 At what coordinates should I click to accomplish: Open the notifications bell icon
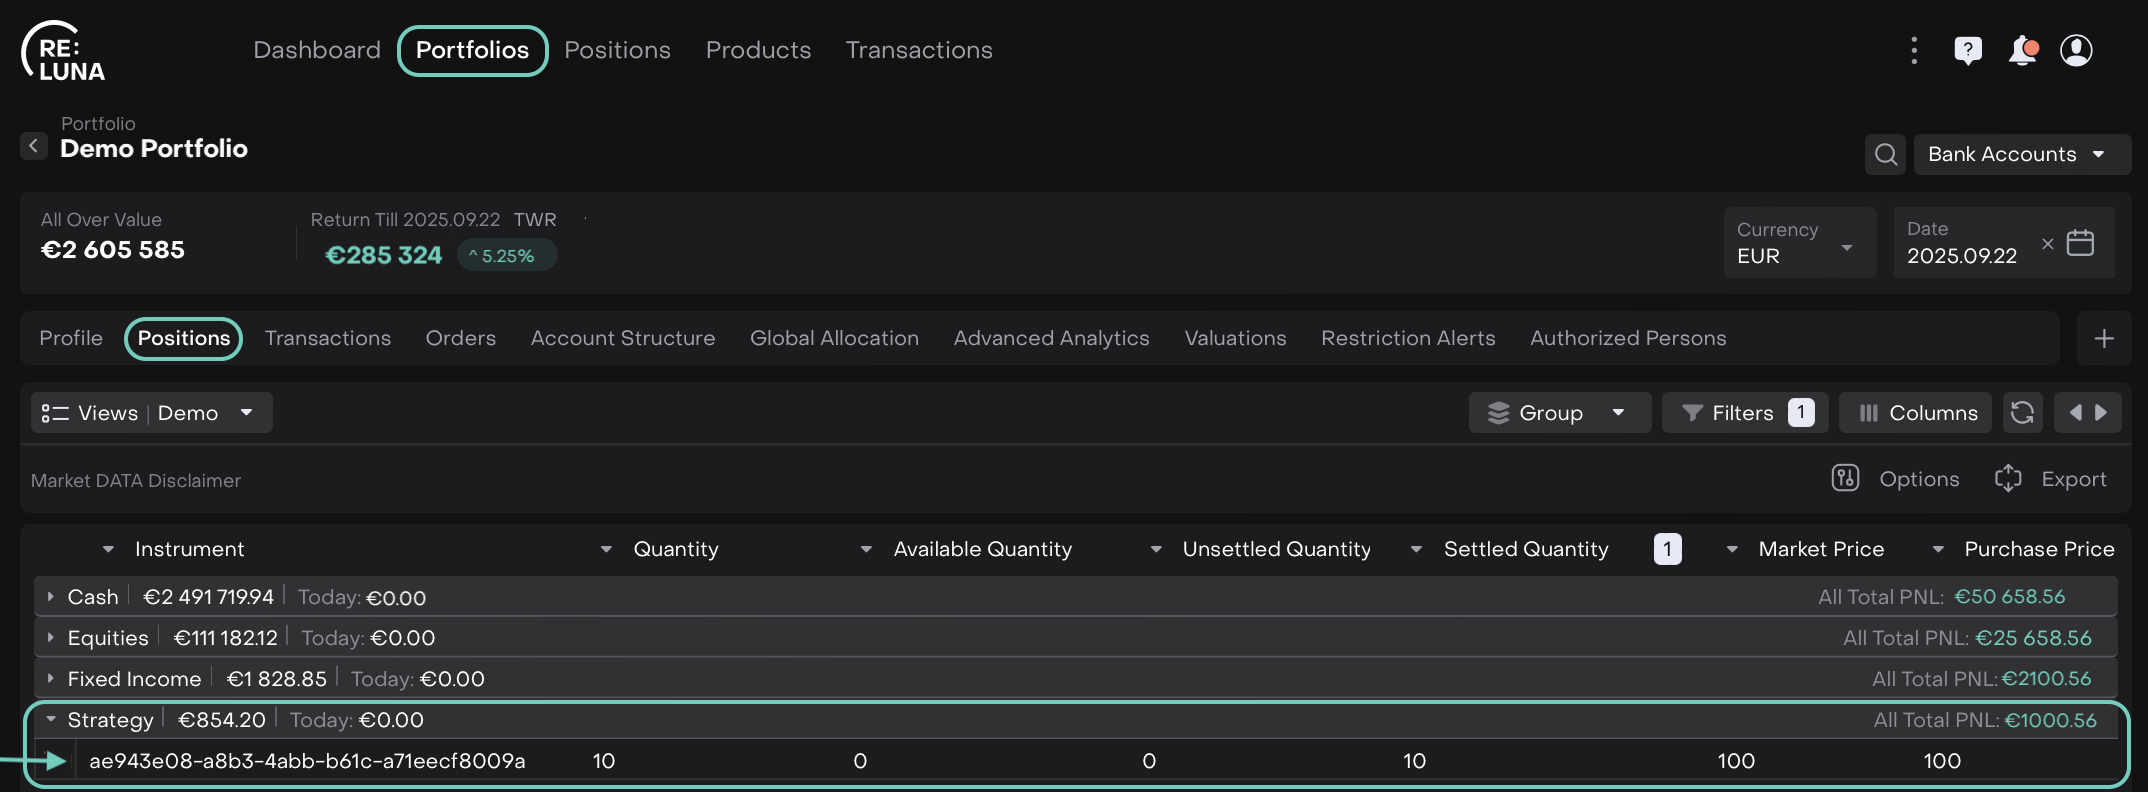(2022, 50)
